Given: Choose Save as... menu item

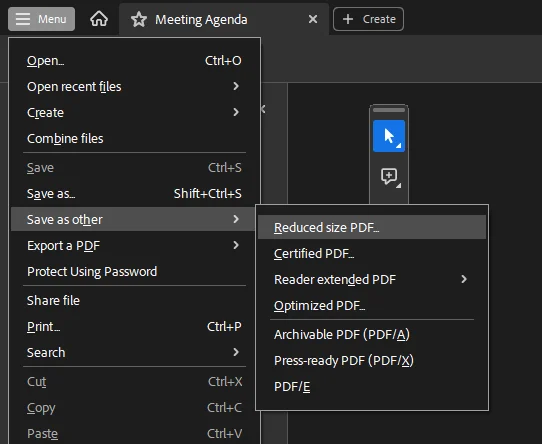Looking at the screenshot, I should (134, 193).
